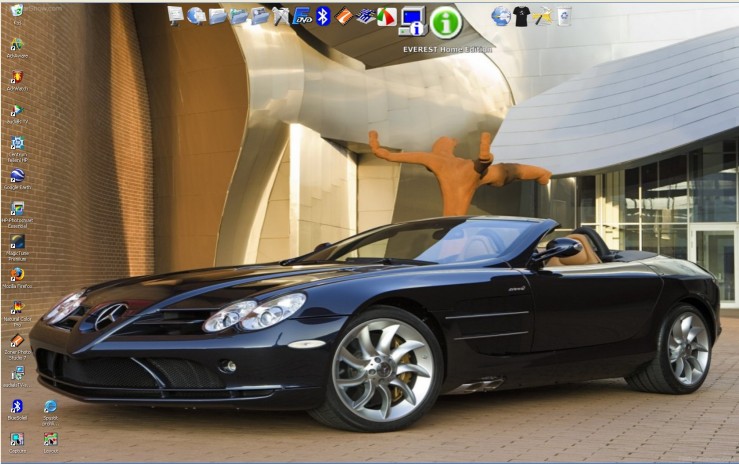The width and height of the screenshot is (739, 464).
Task: Launch MagicTune Premium from the desktop
Action: [x=17, y=242]
